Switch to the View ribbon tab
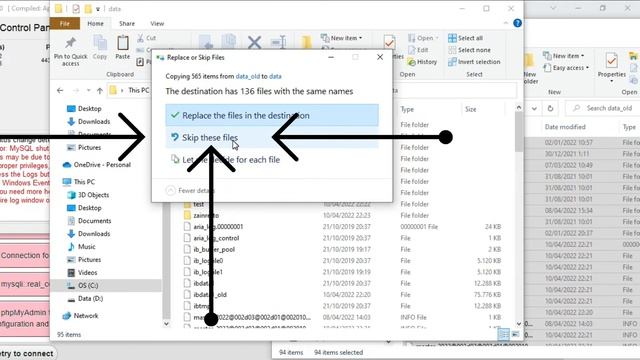The height and width of the screenshot is (360, 640). pos(157,24)
